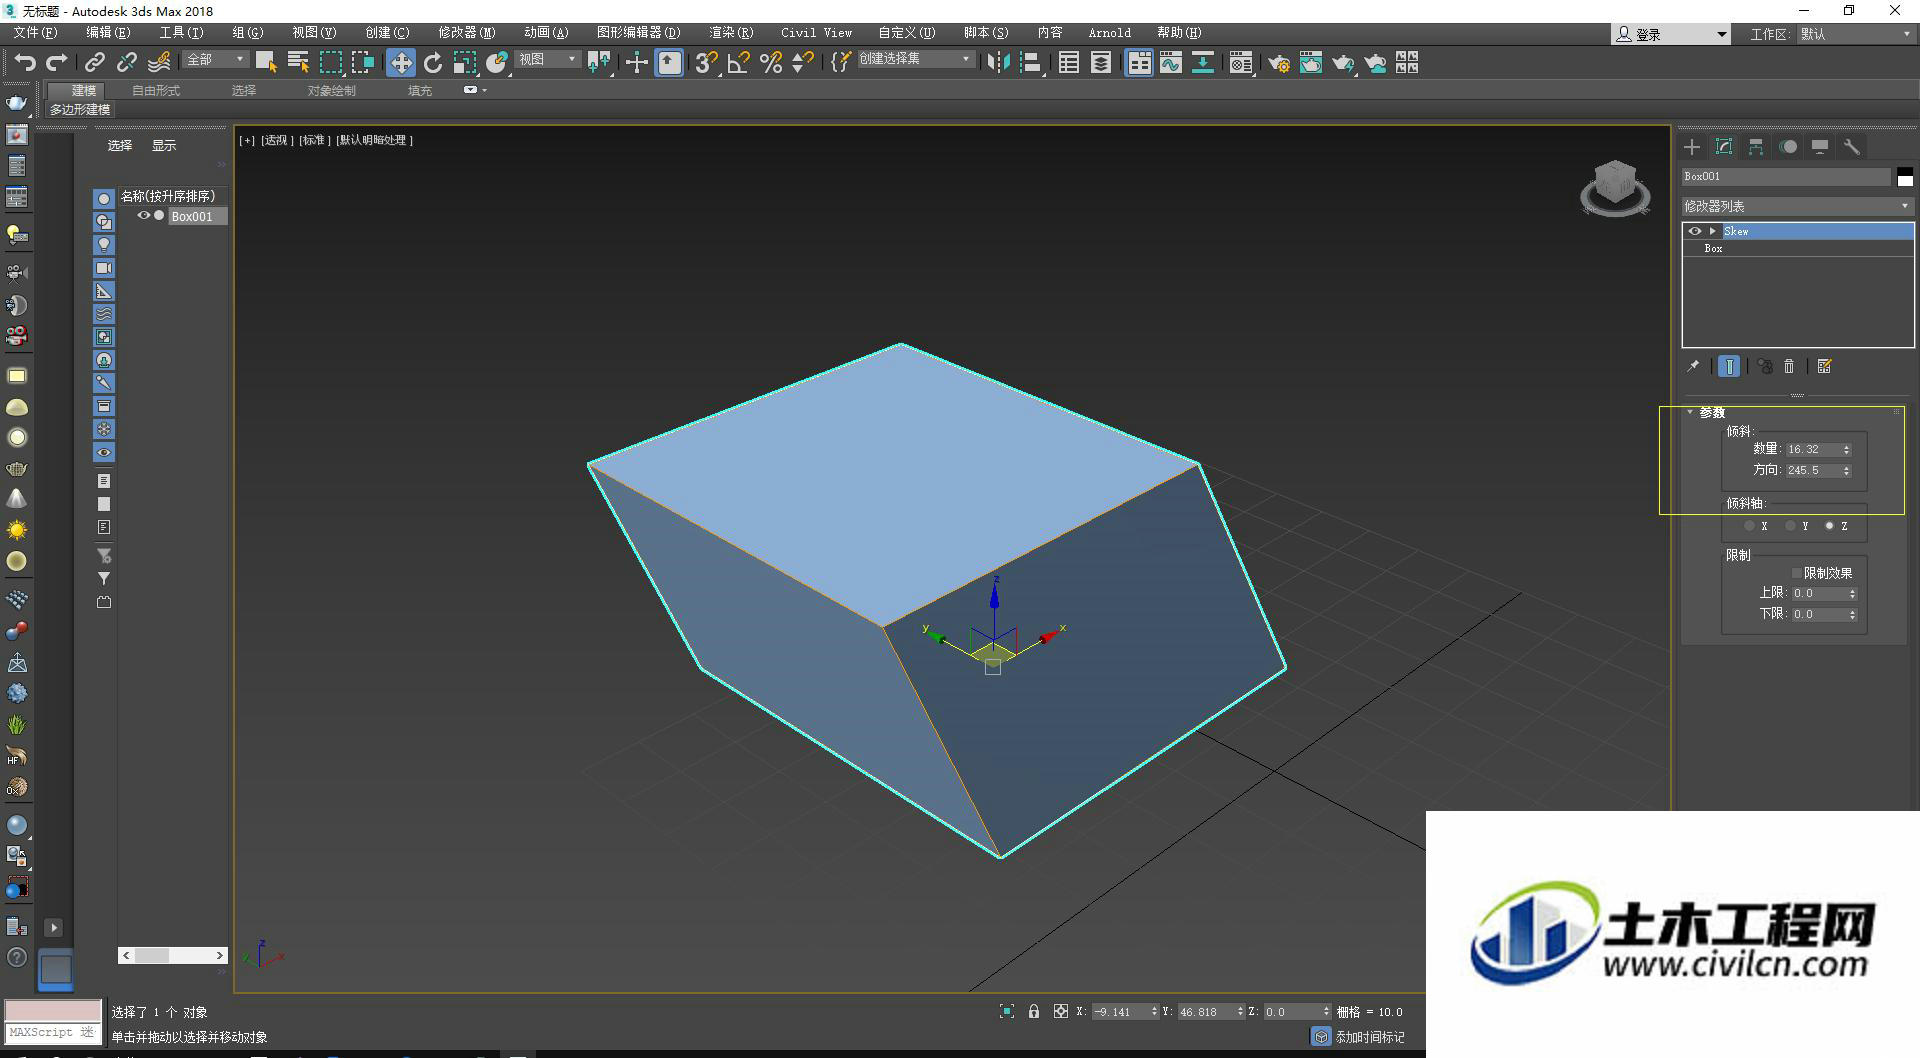Click the Align tool icon

click(x=1031, y=63)
